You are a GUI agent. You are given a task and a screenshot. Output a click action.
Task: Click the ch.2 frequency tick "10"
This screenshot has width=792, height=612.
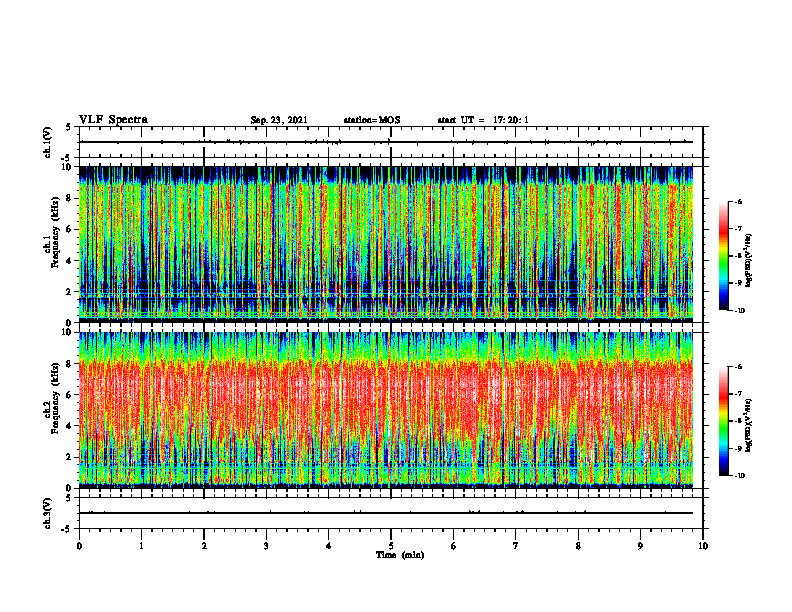69,332
